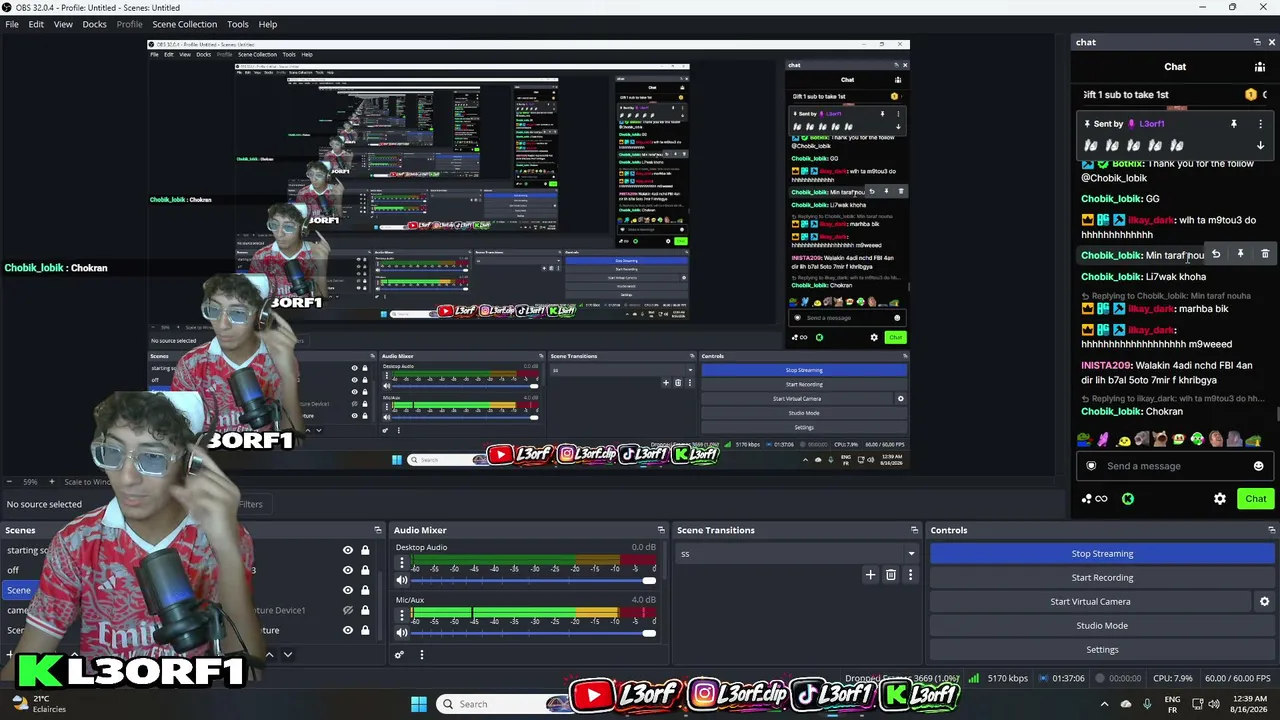Float the Scenes dock panel

(x=378, y=530)
